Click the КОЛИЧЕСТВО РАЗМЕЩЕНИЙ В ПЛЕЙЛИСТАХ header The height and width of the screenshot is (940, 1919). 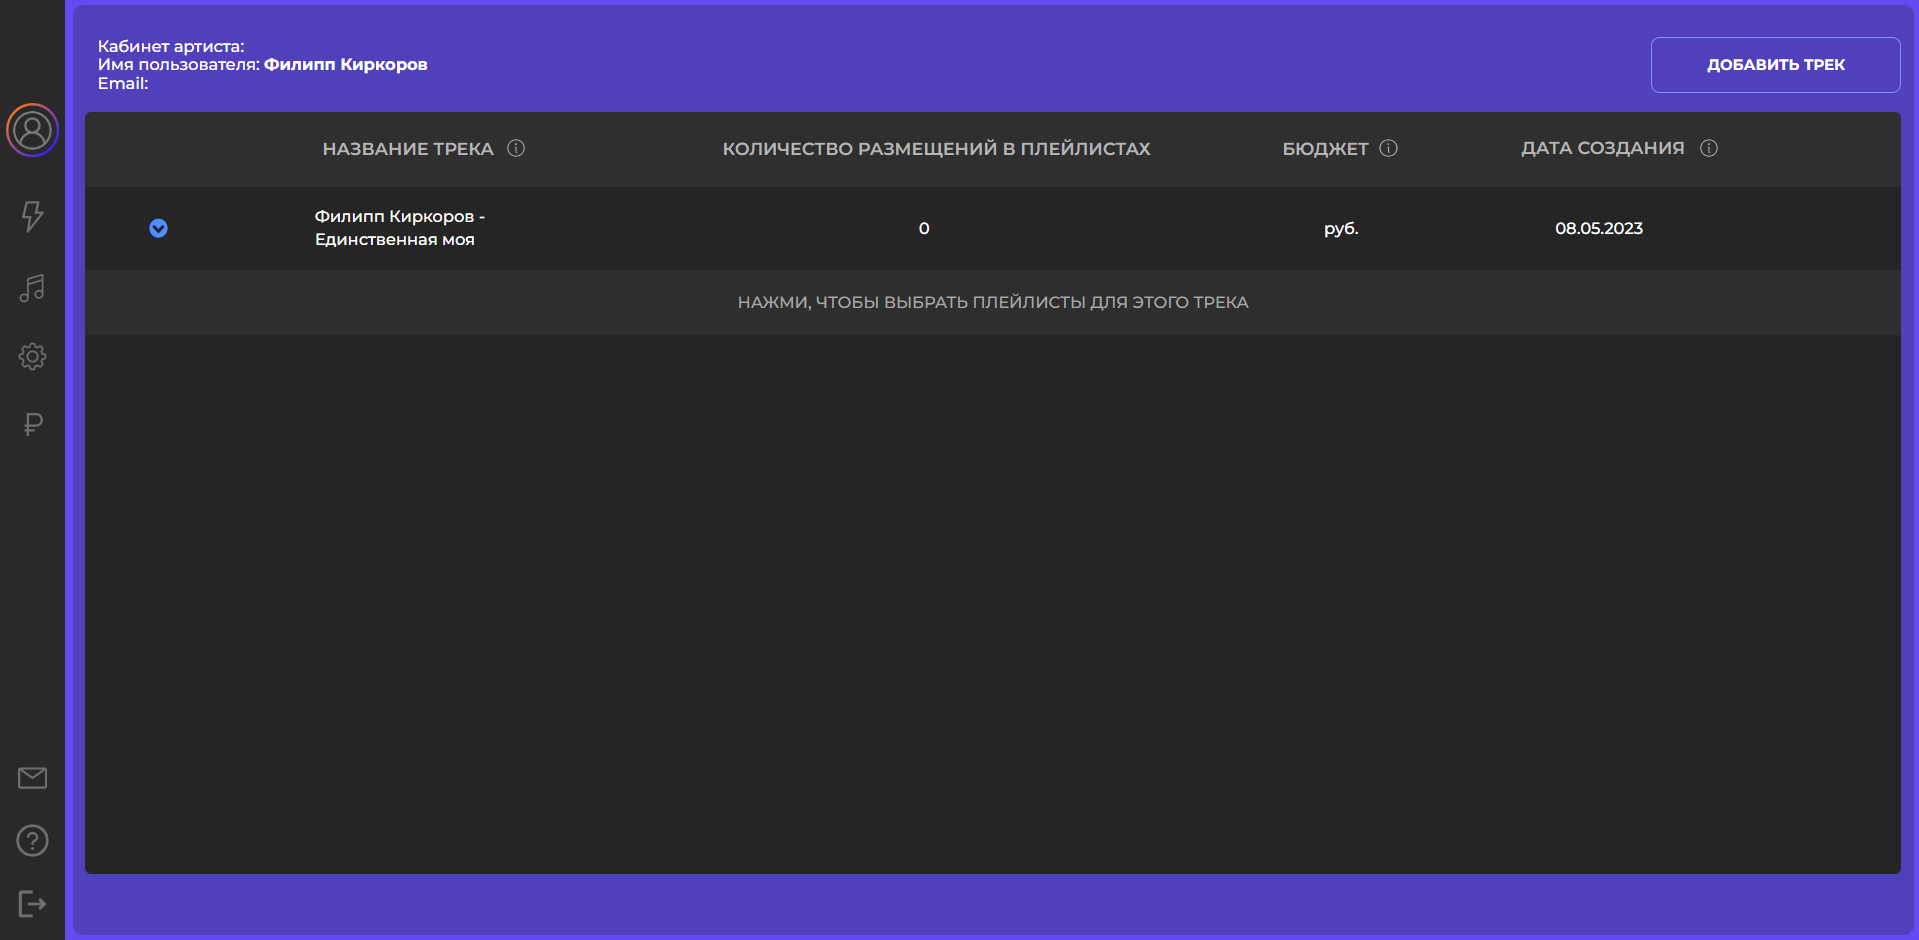(x=936, y=149)
